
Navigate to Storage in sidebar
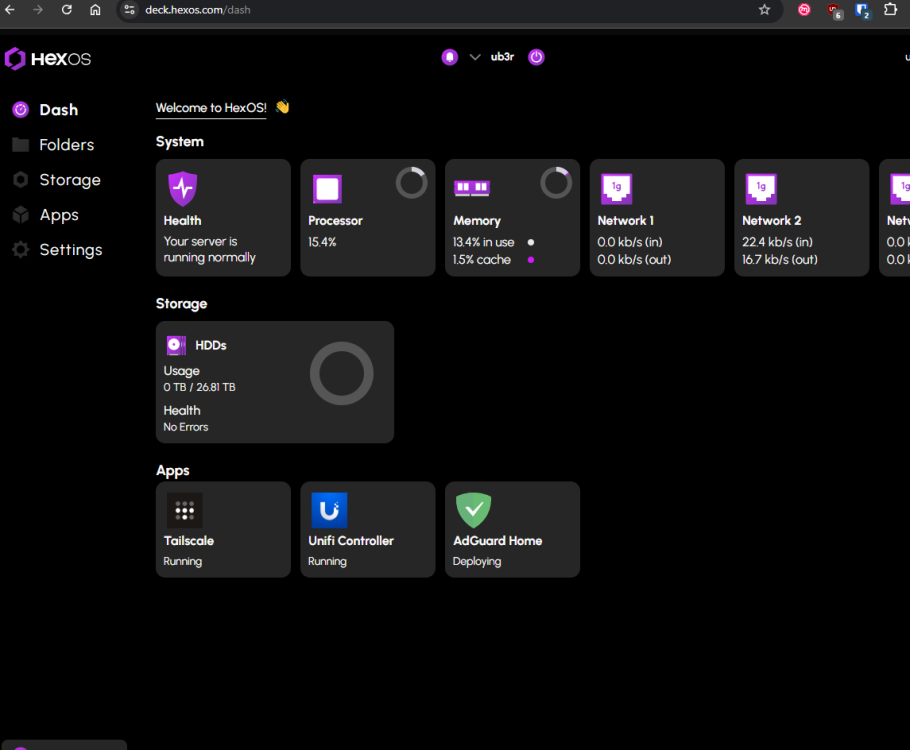(x=69, y=180)
